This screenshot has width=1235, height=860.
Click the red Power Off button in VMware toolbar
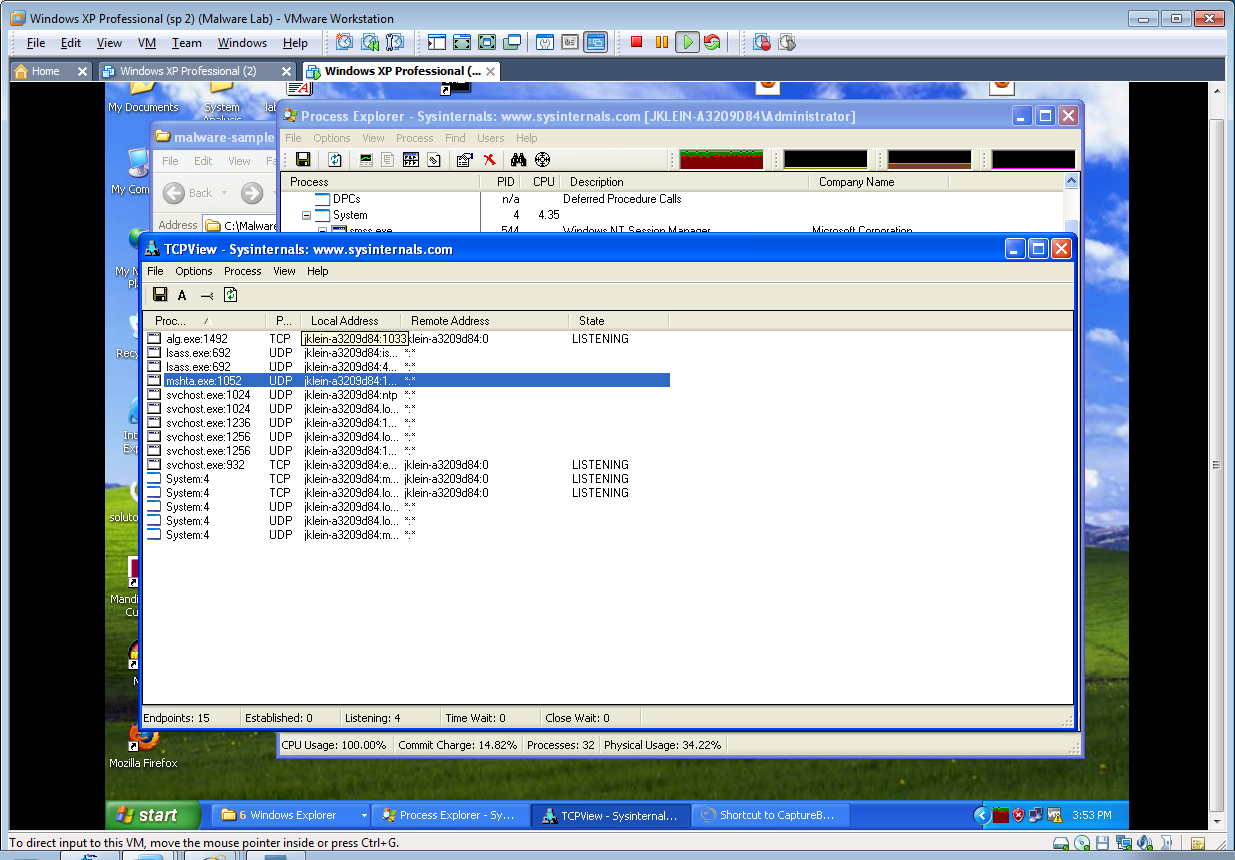(x=636, y=42)
